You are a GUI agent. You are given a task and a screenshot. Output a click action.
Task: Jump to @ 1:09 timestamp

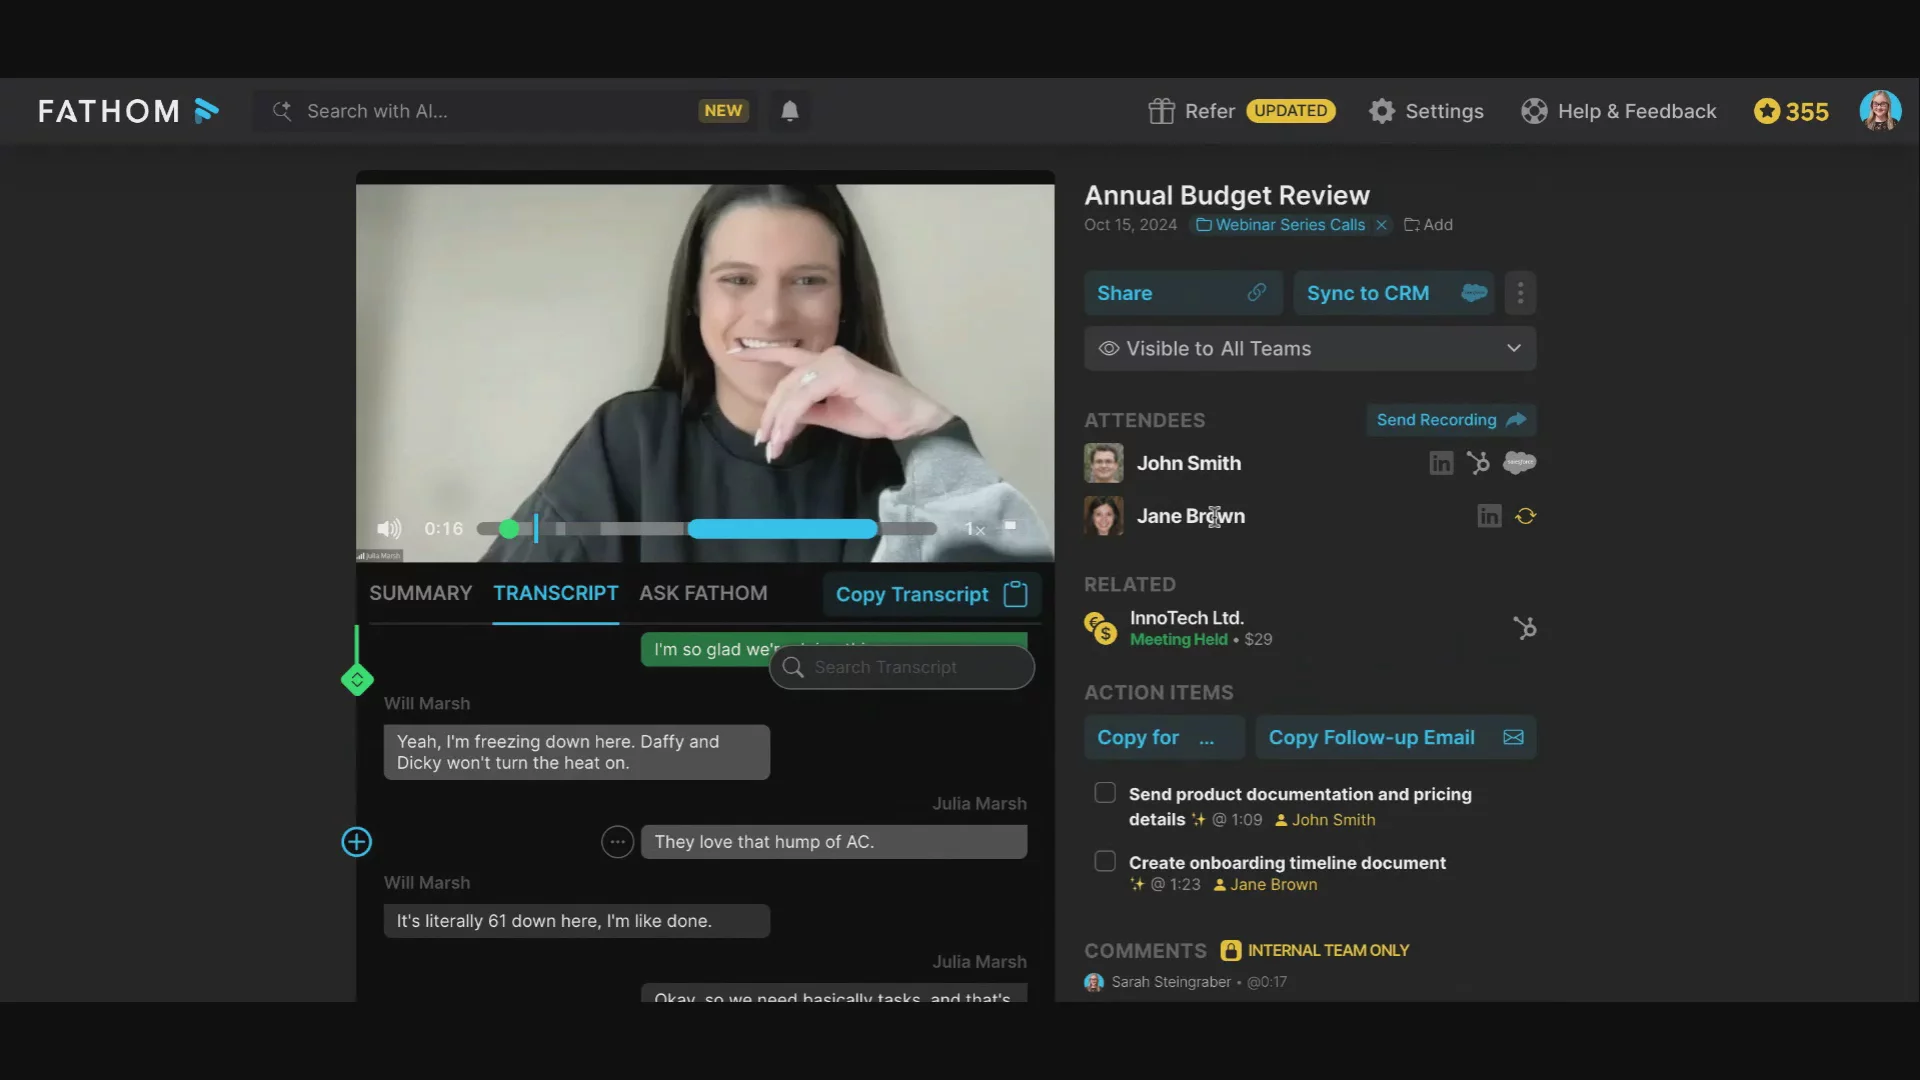click(1238, 820)
